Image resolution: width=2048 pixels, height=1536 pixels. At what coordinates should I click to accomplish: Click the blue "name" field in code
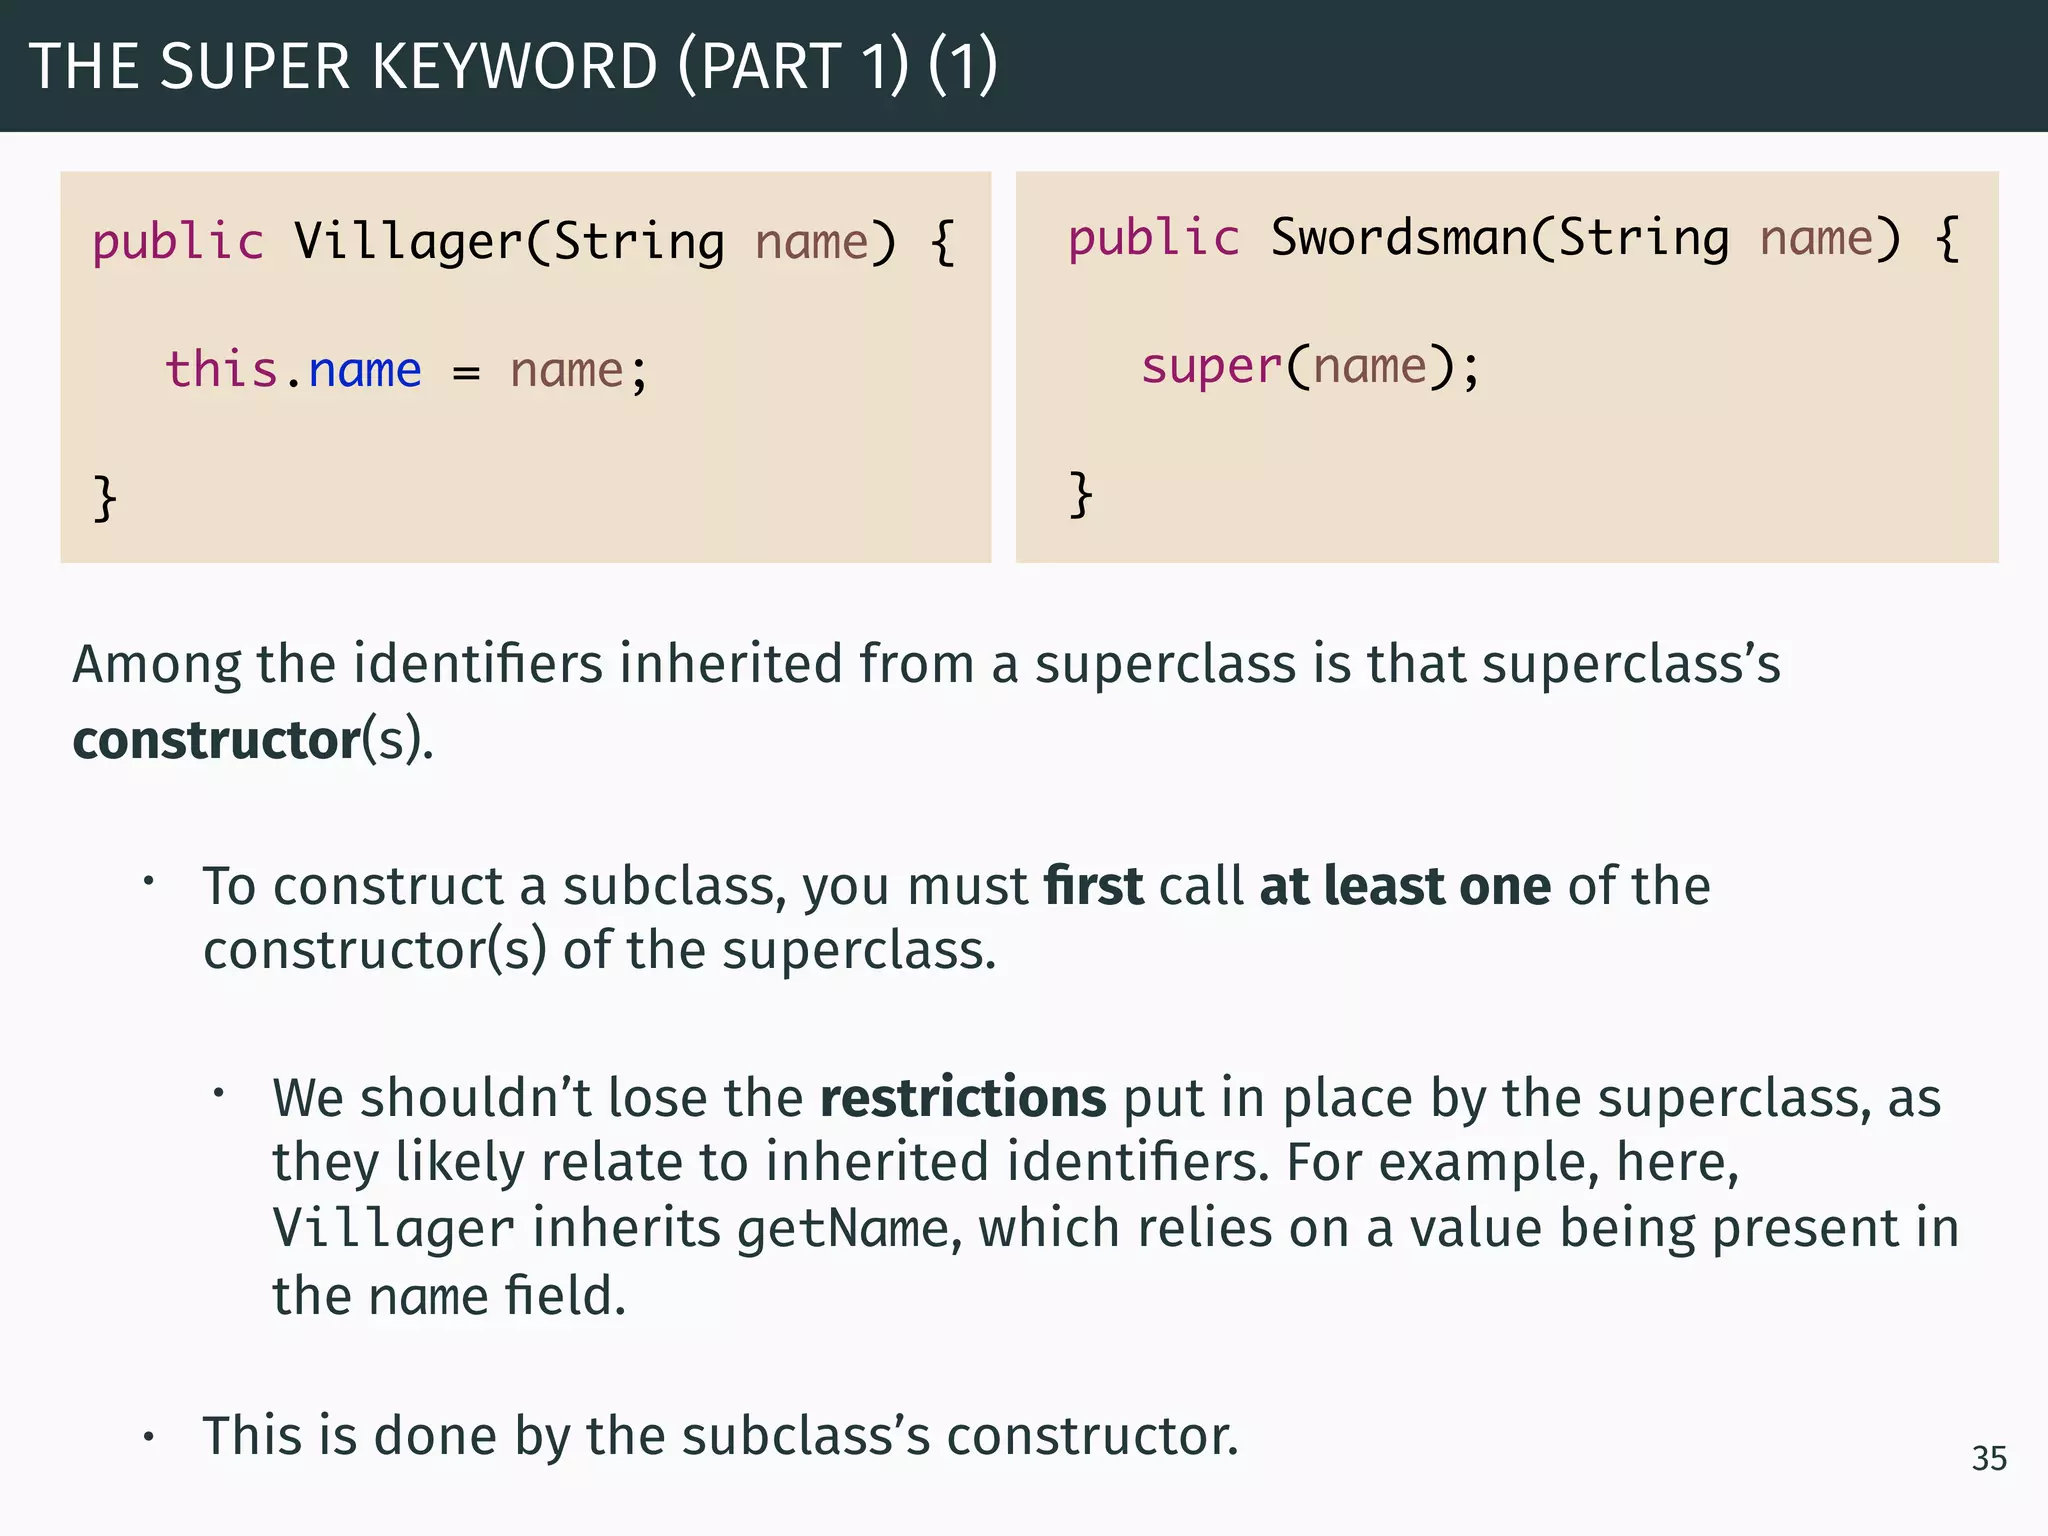(365, 370)
